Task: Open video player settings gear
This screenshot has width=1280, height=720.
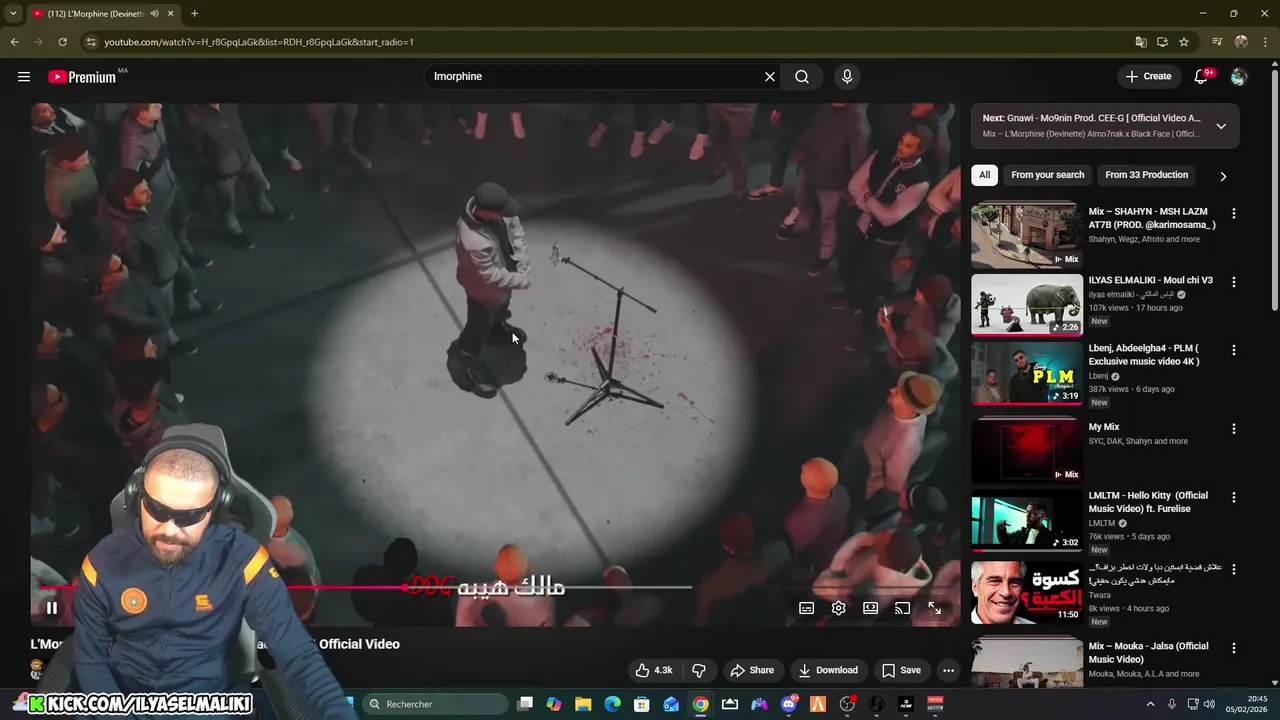Action: (x=839, y=608)
